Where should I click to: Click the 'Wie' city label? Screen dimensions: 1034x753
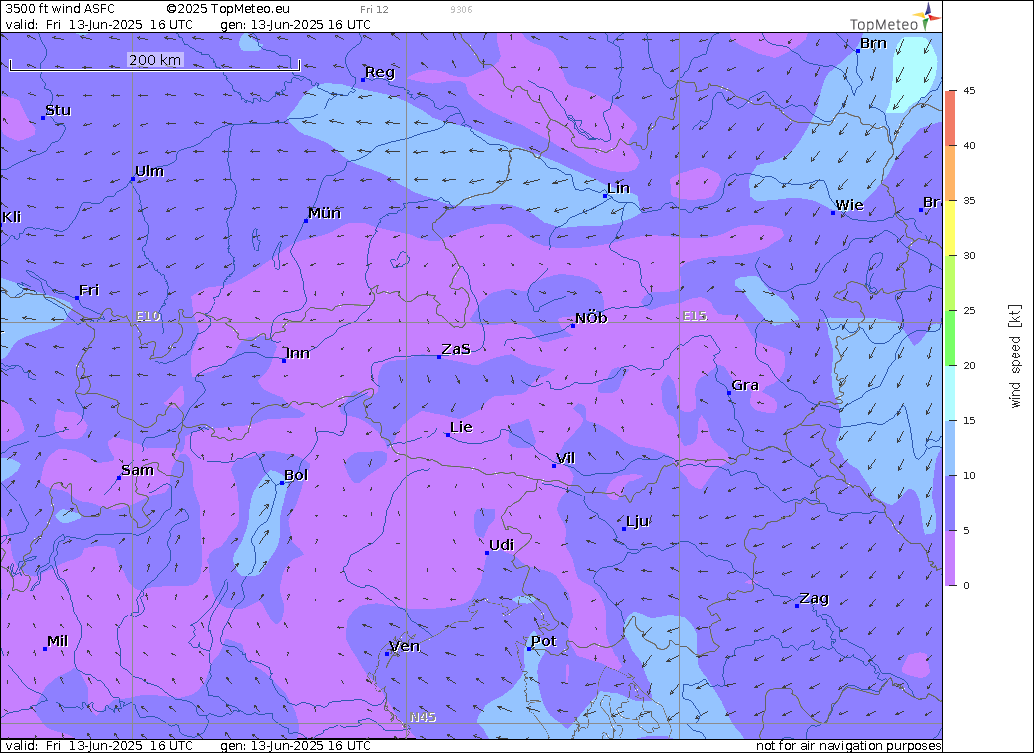[x=849, y=205]
